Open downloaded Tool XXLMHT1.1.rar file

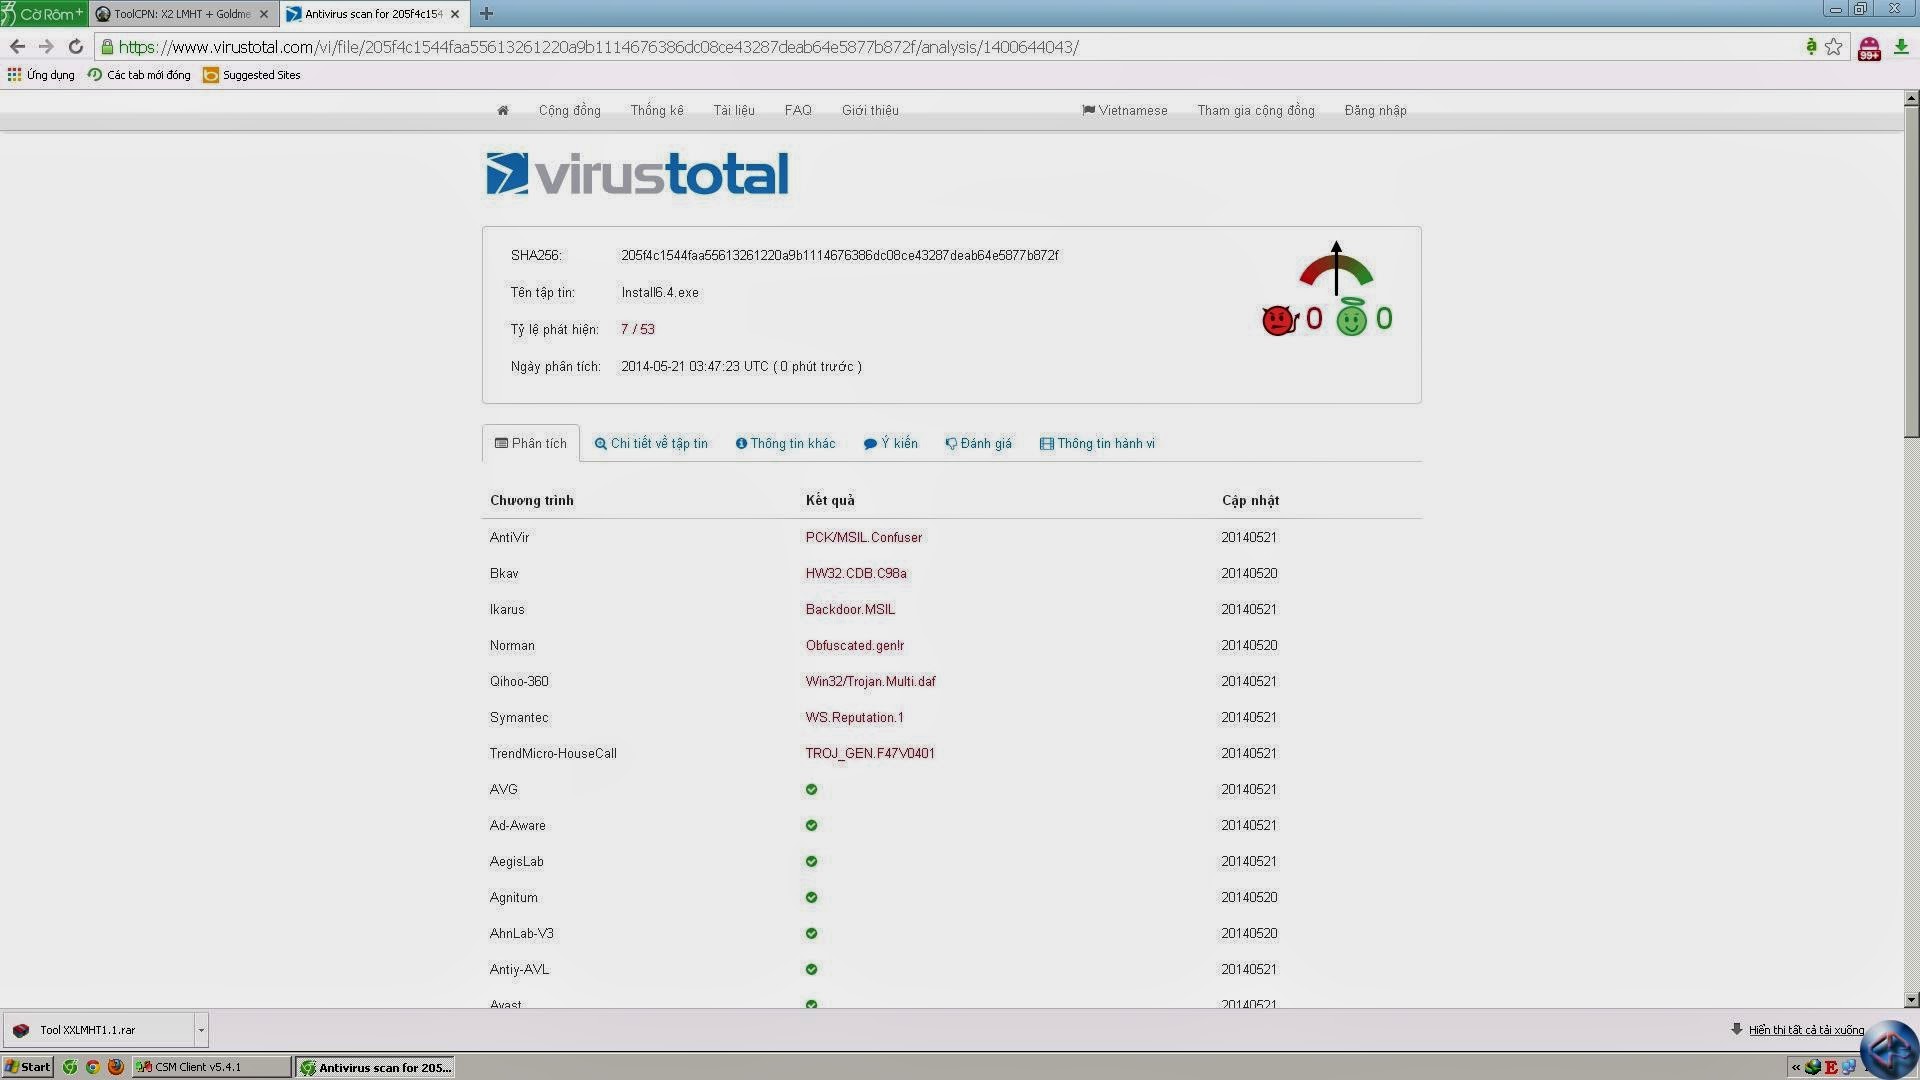98,1030
